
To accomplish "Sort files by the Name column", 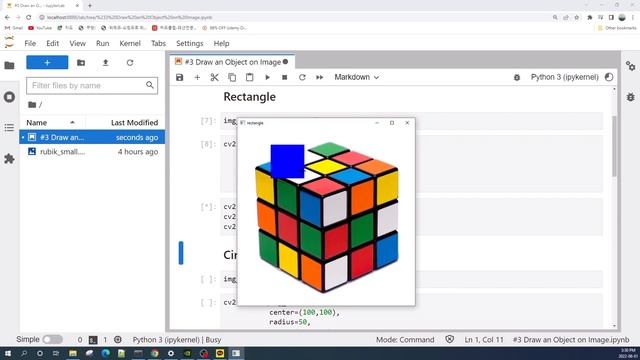I will [x=51, y=122].
